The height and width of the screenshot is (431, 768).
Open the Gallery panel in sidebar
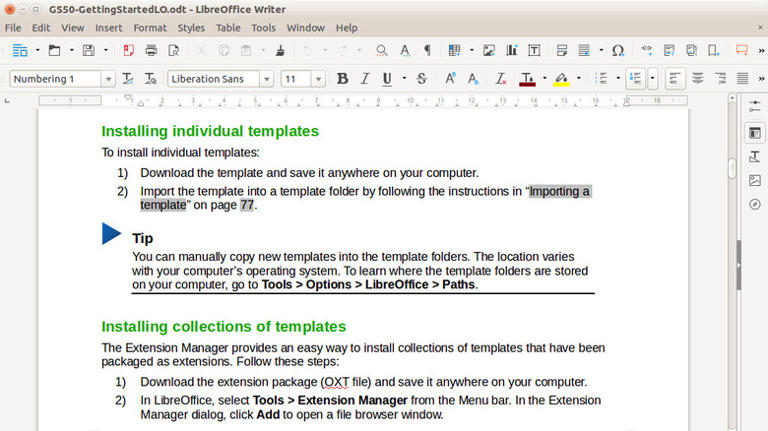754,180
